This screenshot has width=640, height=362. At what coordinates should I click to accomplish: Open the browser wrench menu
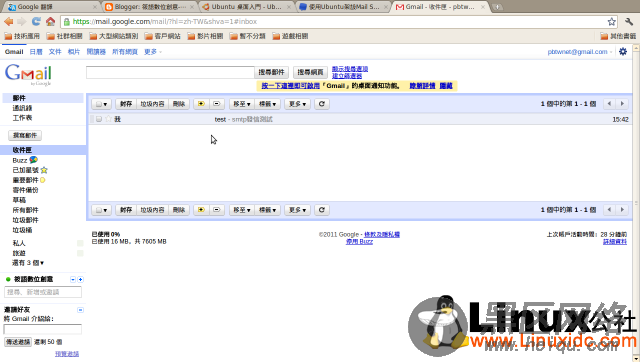tap(629, 22)
